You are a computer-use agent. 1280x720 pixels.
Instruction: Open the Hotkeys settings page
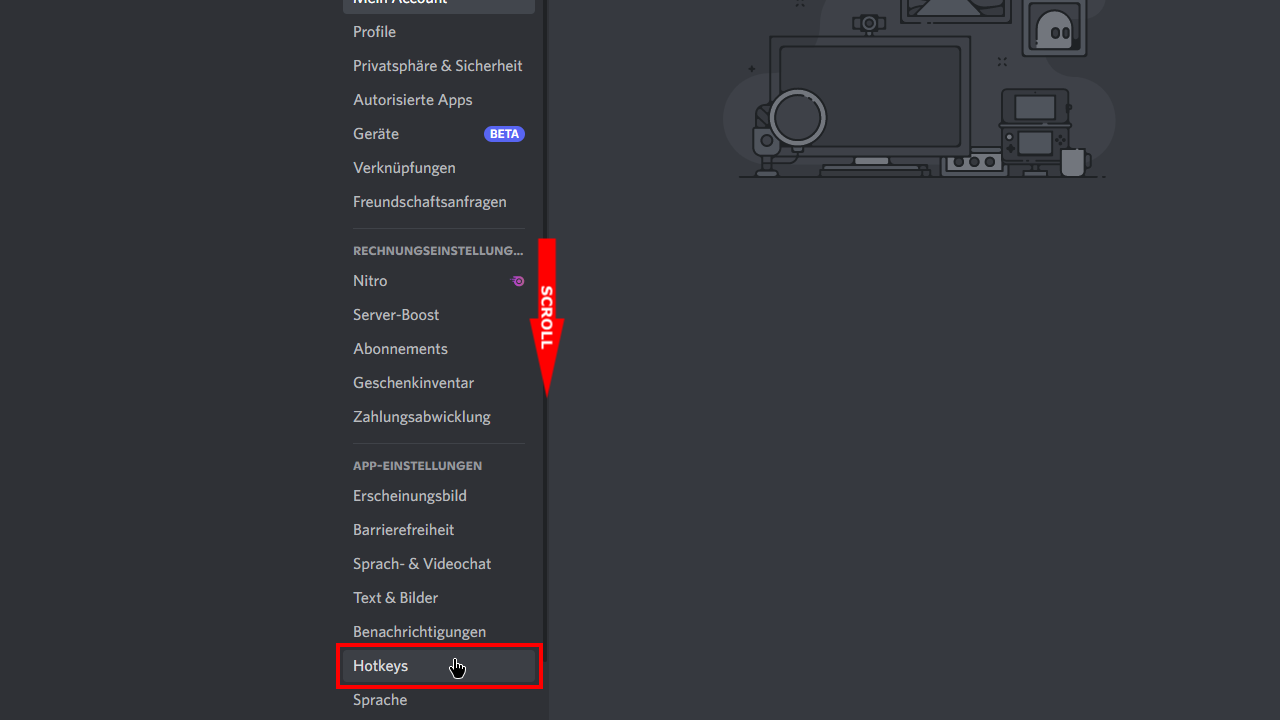click(x=438, y=666)
